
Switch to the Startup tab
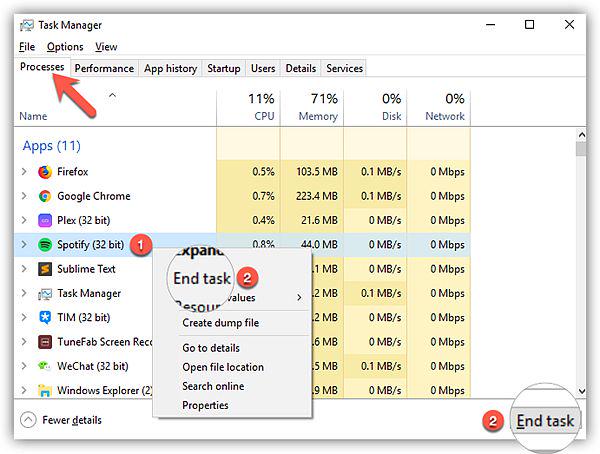tap(224, 69)
